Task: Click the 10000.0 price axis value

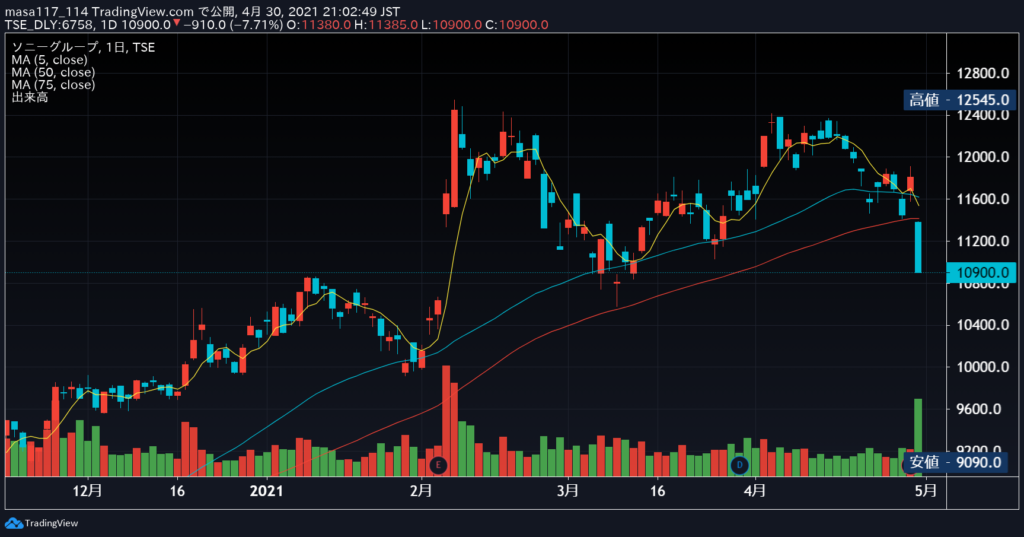Action: tap(983, 367)
